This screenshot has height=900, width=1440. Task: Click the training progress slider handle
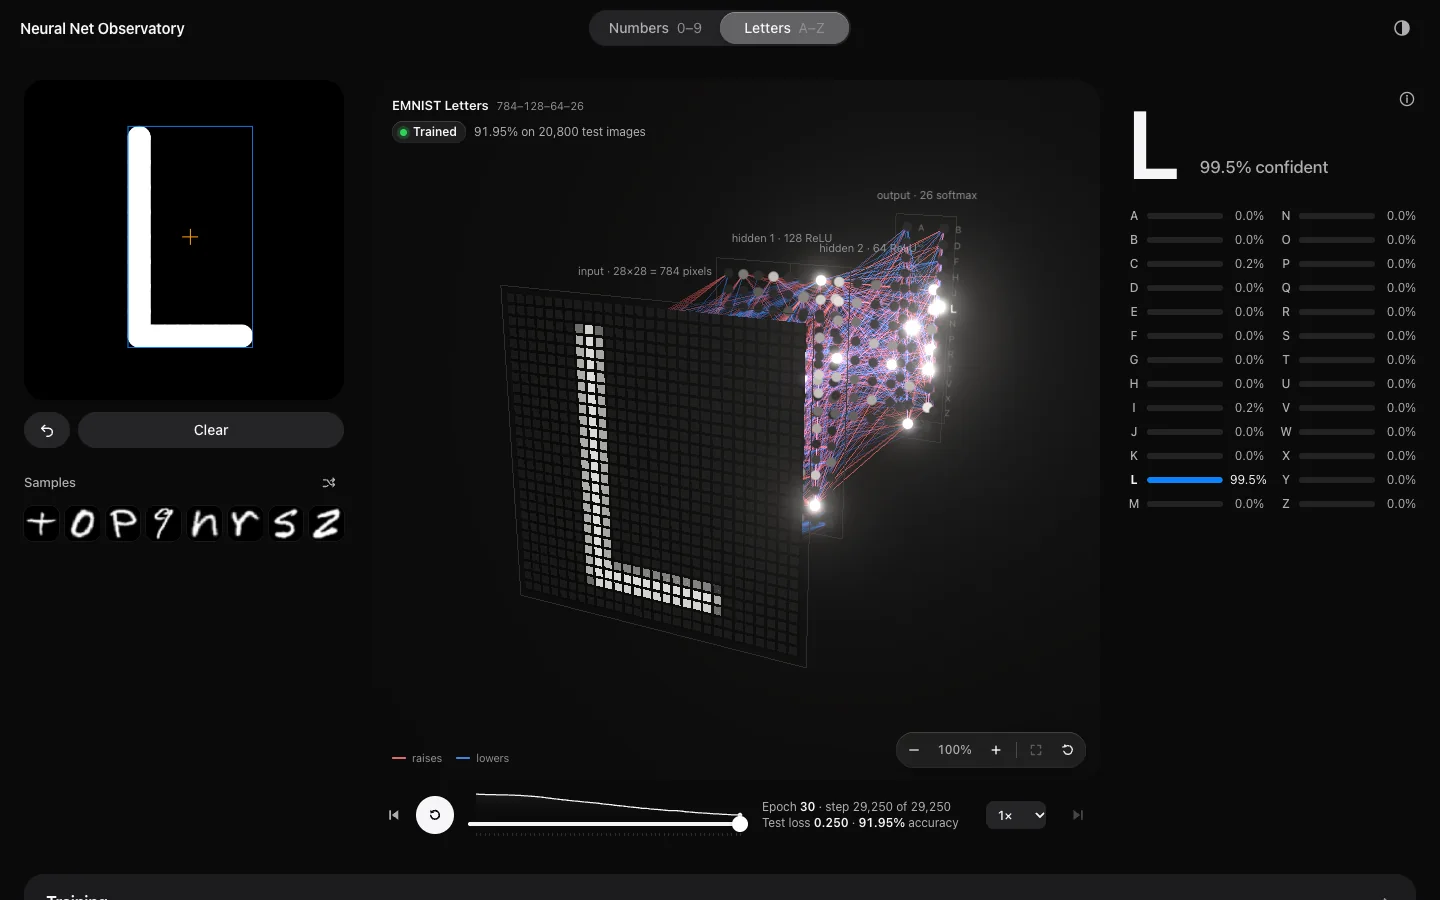tap(740, 824)
